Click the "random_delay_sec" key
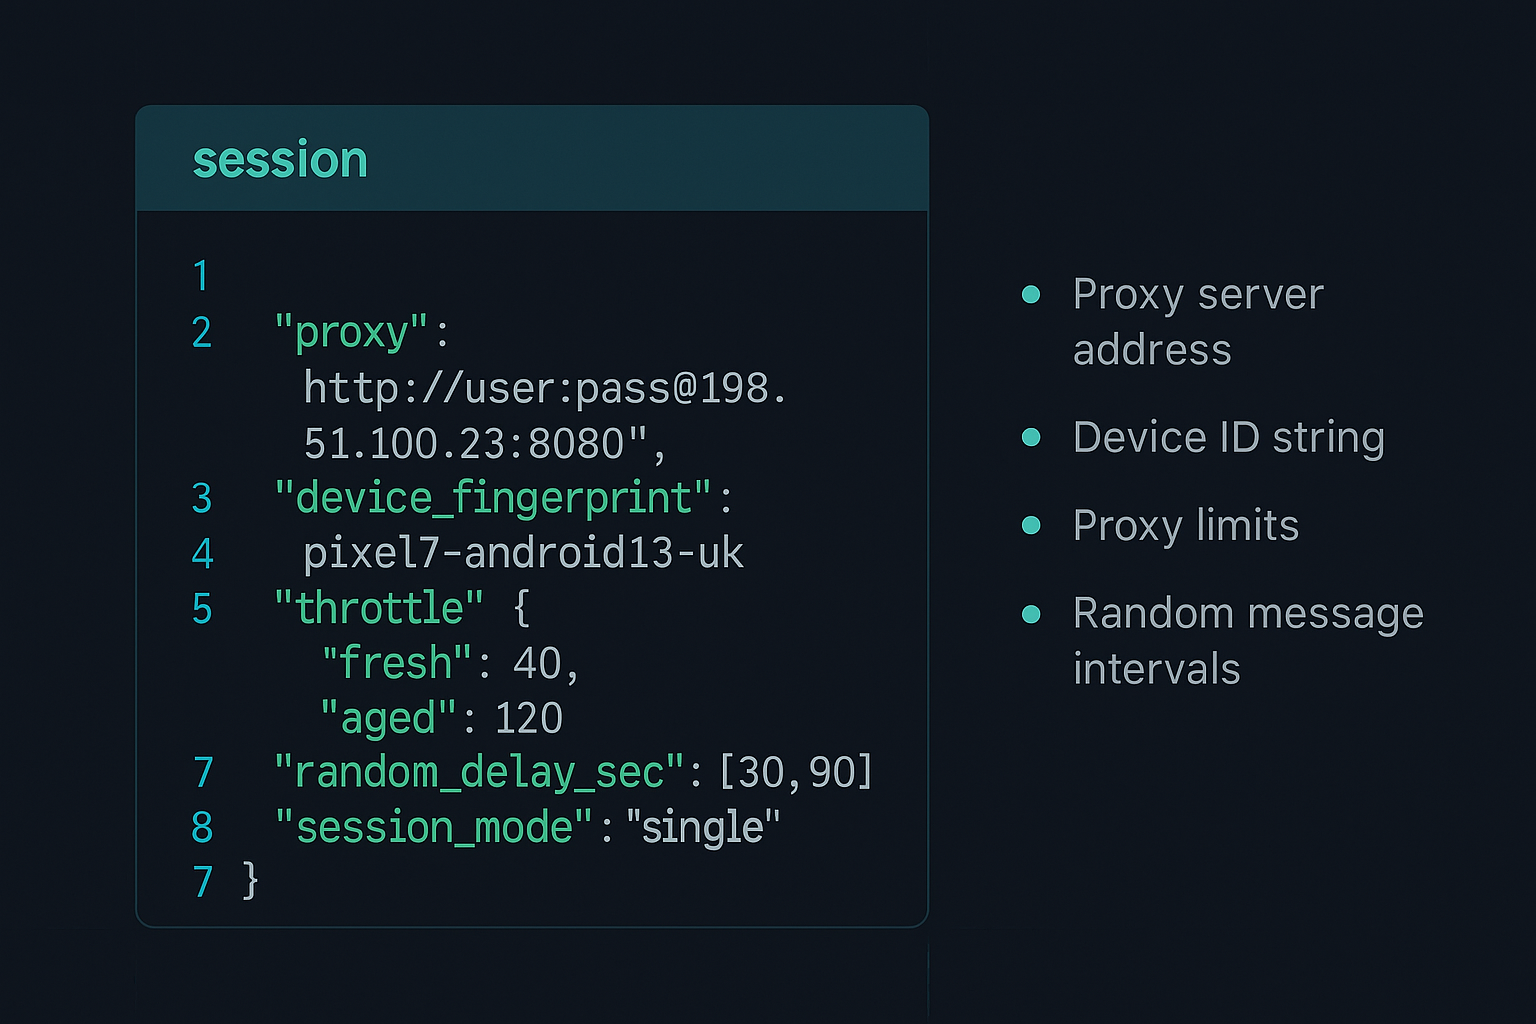 tap(479, 772)
